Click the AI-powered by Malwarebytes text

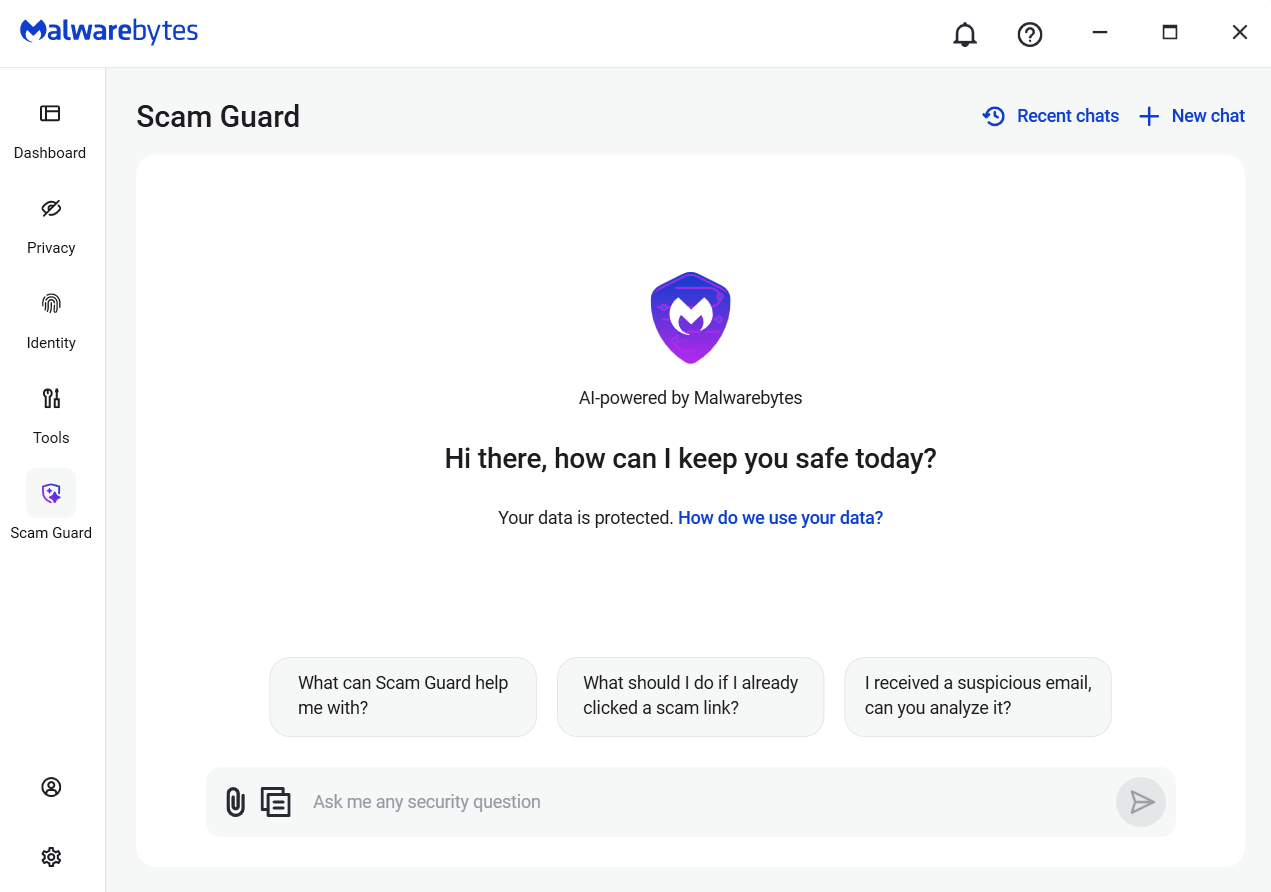[x=690, y=398]
